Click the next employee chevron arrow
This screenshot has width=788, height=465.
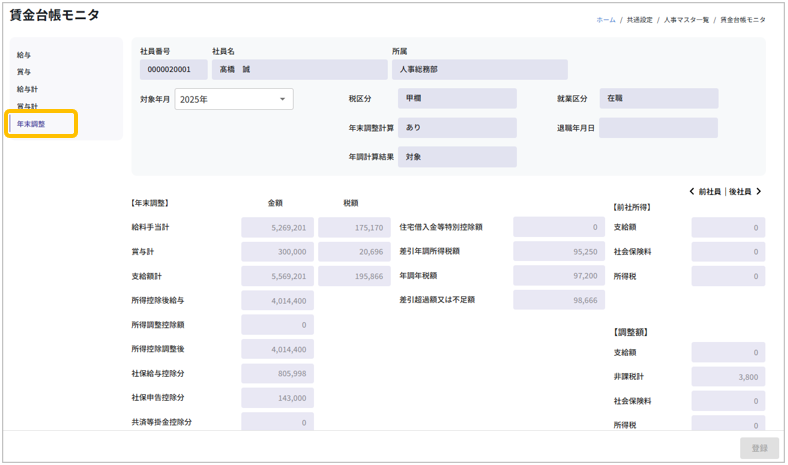759,191
